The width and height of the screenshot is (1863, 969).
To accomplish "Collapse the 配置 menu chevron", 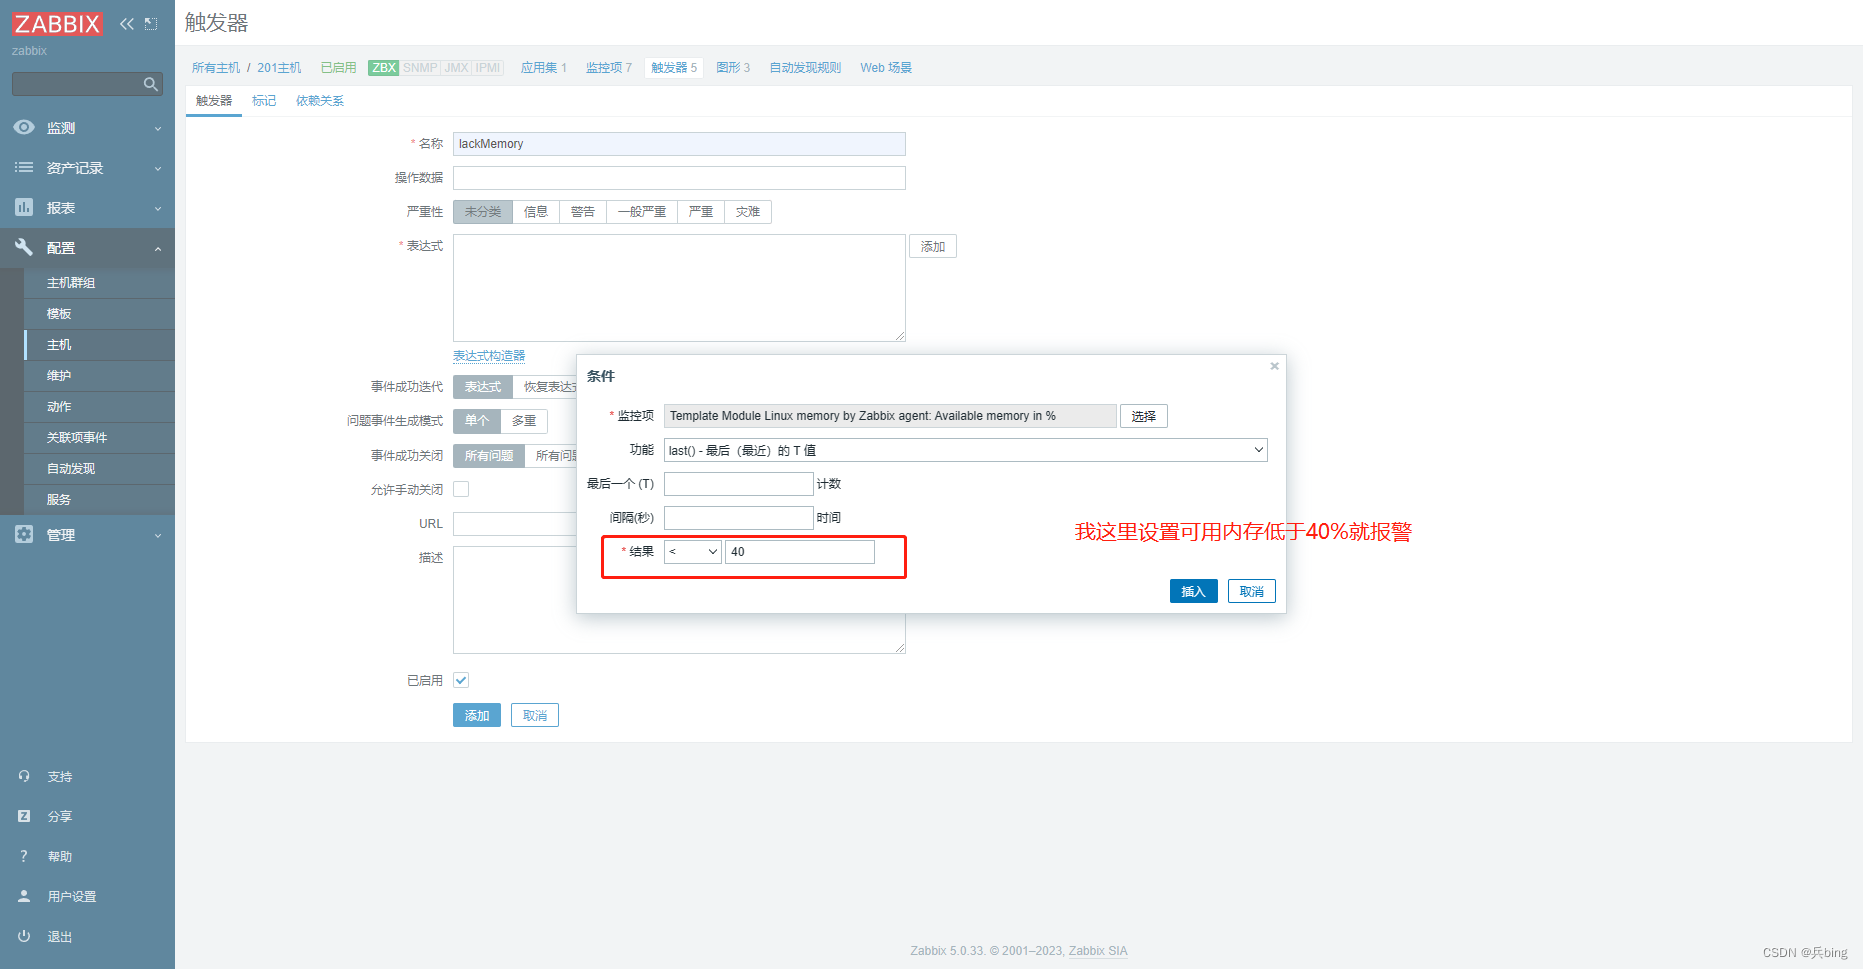I will pyautogui.click(x=158, y=249).
